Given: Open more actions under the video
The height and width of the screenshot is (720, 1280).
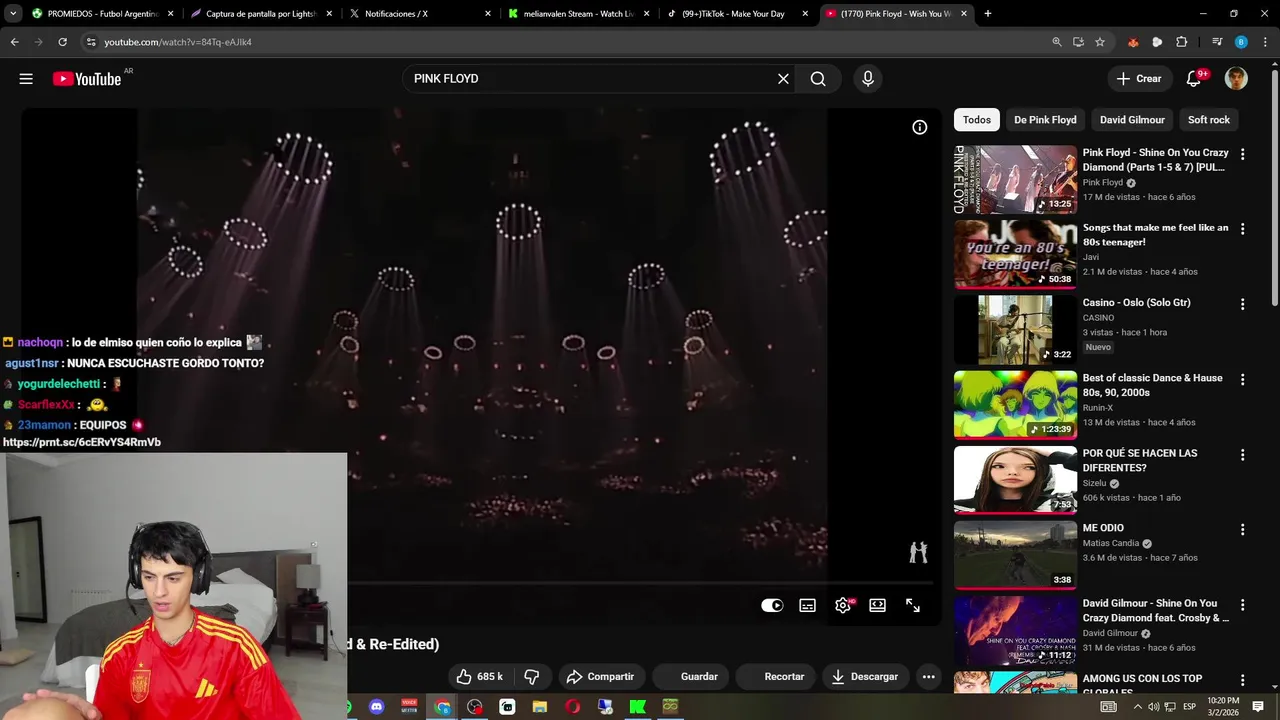Looking at the screenshot, I should tap(928, 677).
